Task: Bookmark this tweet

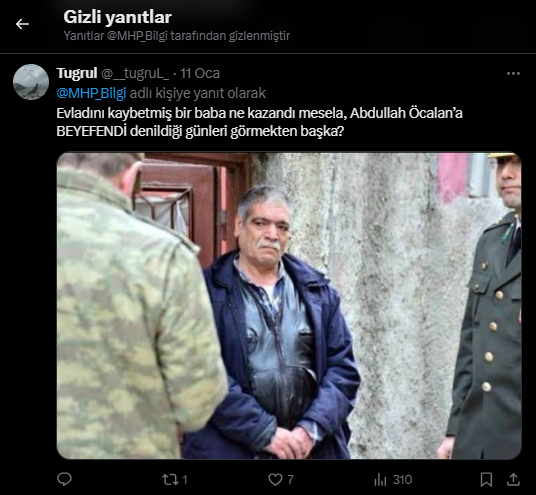Action: coord(486,480)
